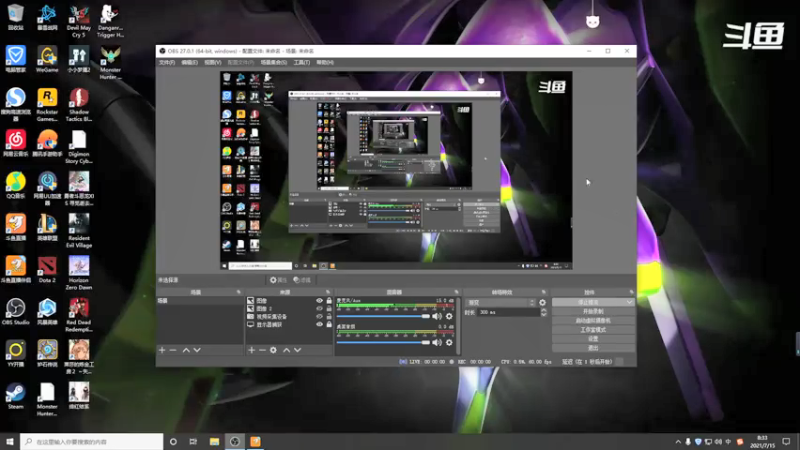Open 桌面音频 audio settings gear
This screenshot has height=450, width=800.
coord(449,342)
